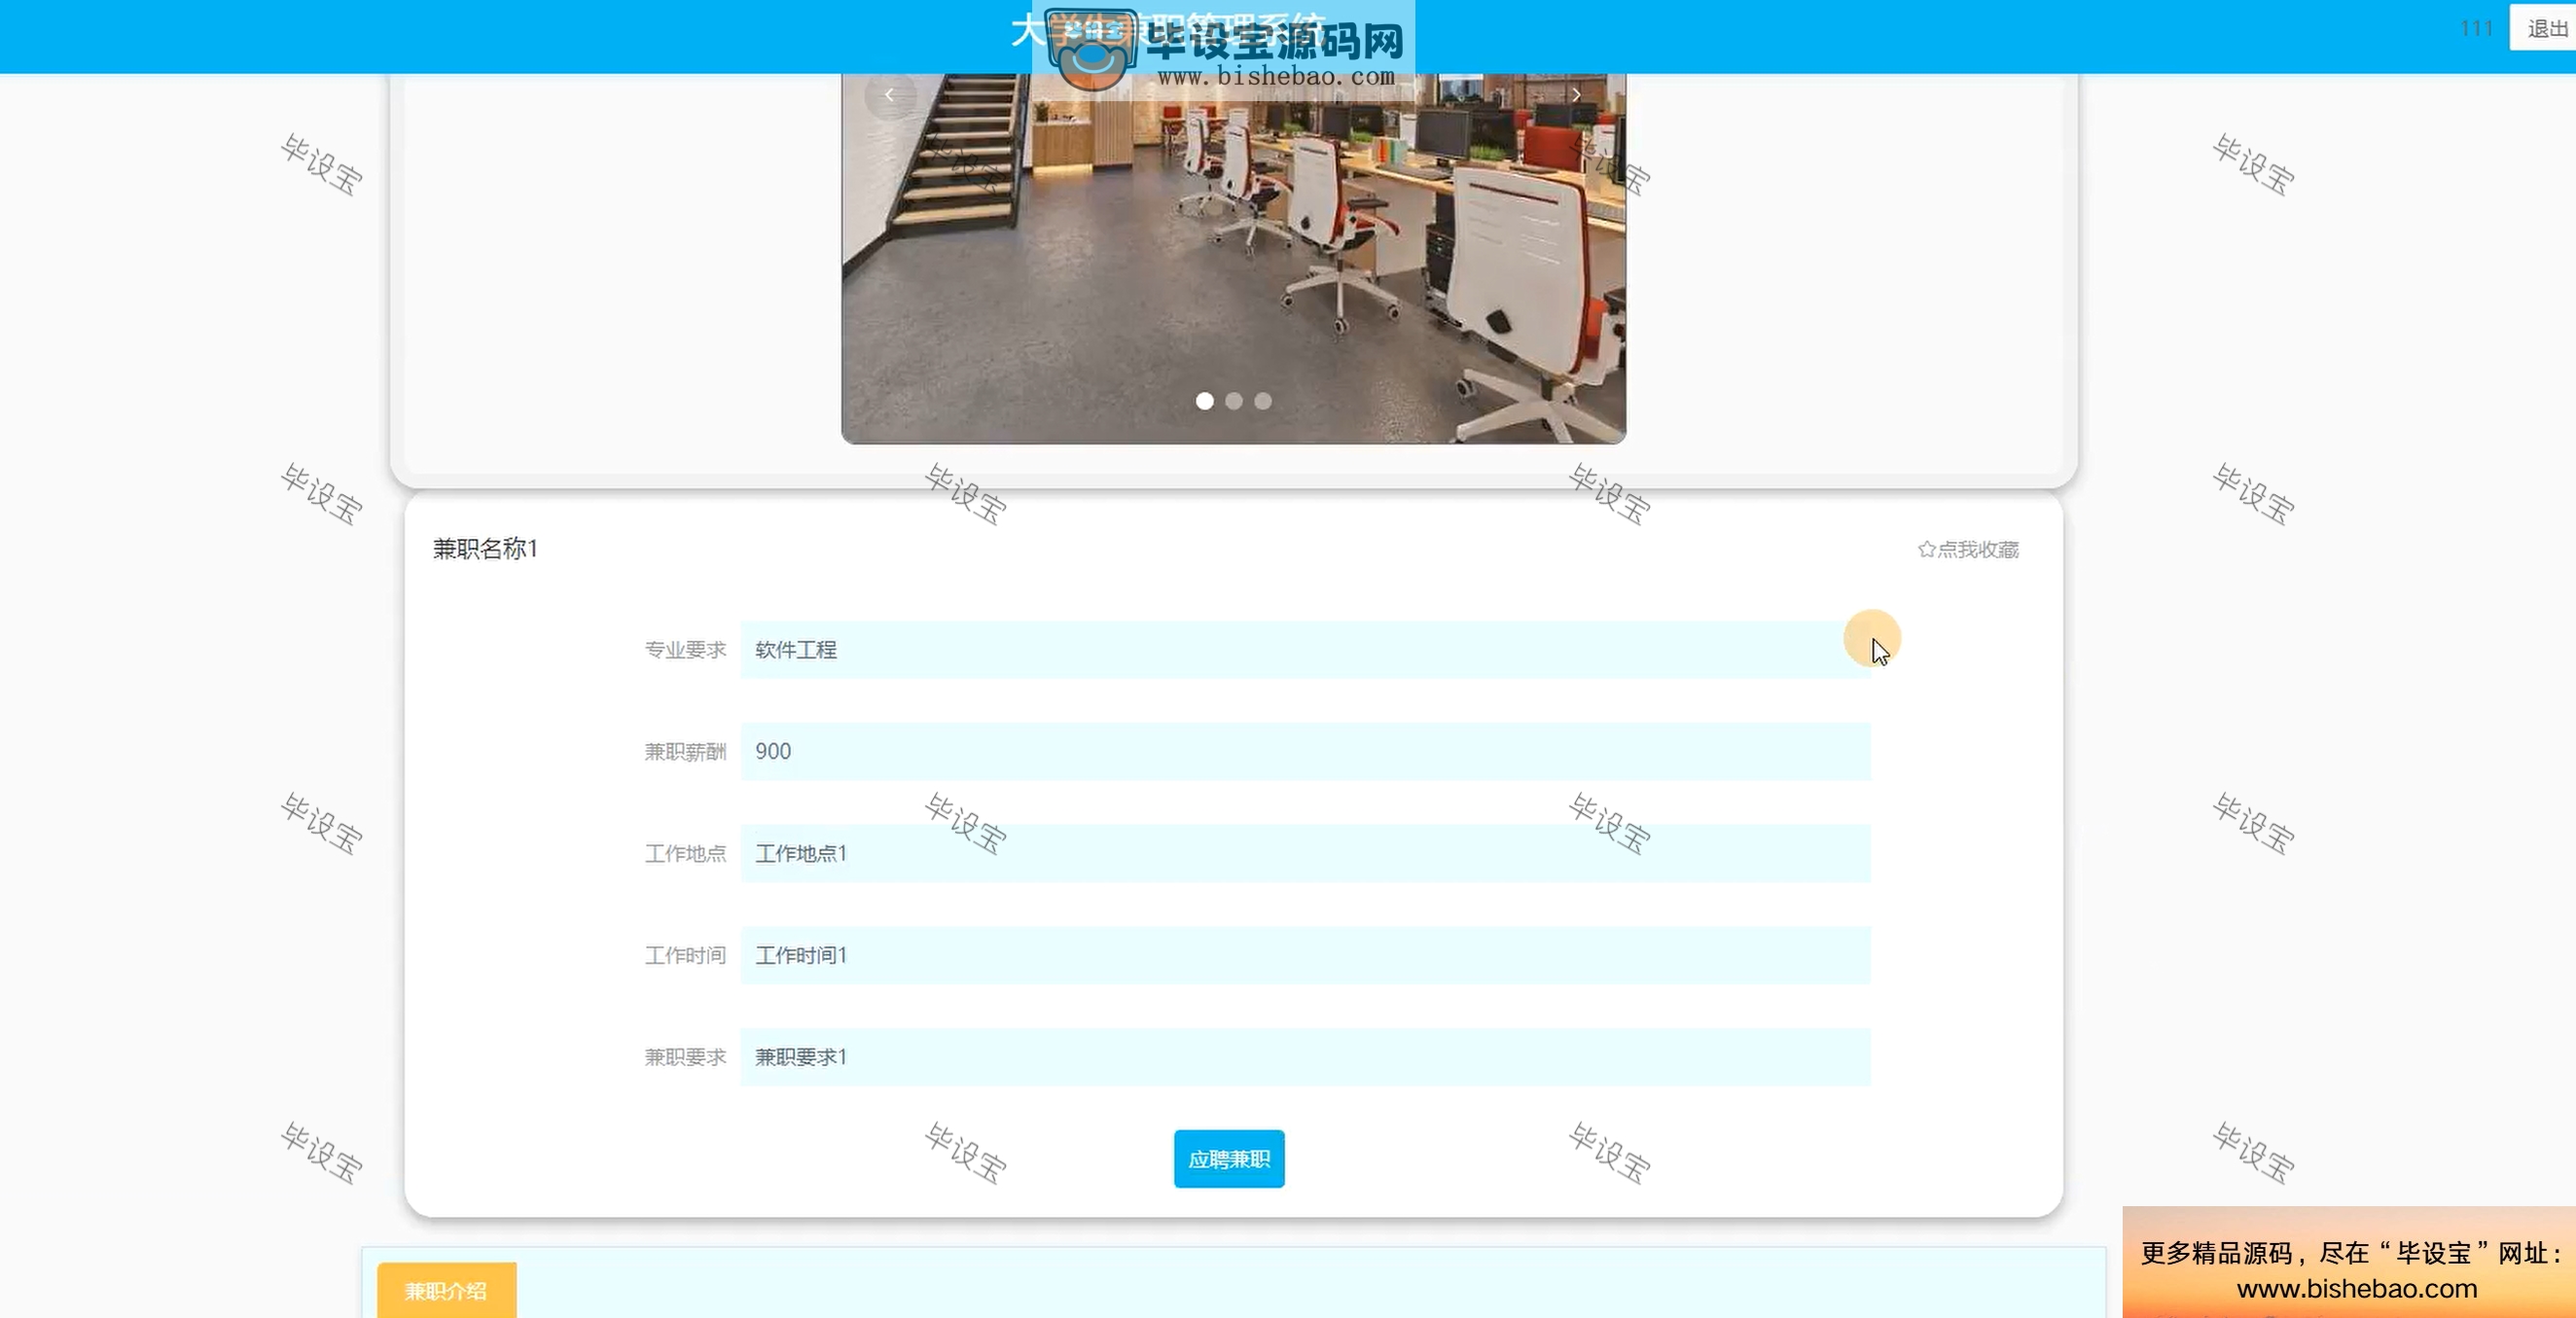Click the 工作地点 label
This screenshot has height=1318, width=2576.
pyautogui.click(x=685, y=854)
